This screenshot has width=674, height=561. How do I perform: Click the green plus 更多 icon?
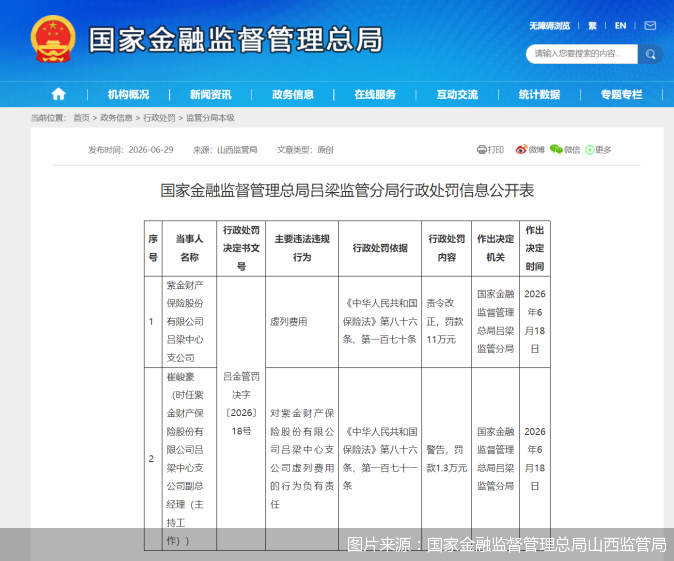point(590,150)
